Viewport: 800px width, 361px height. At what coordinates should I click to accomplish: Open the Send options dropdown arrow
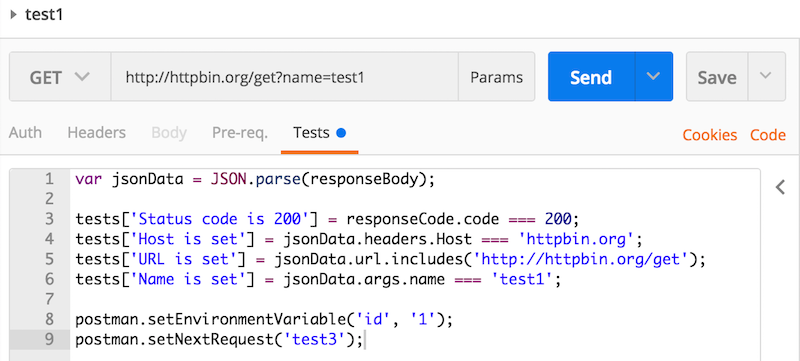(654, 77)
